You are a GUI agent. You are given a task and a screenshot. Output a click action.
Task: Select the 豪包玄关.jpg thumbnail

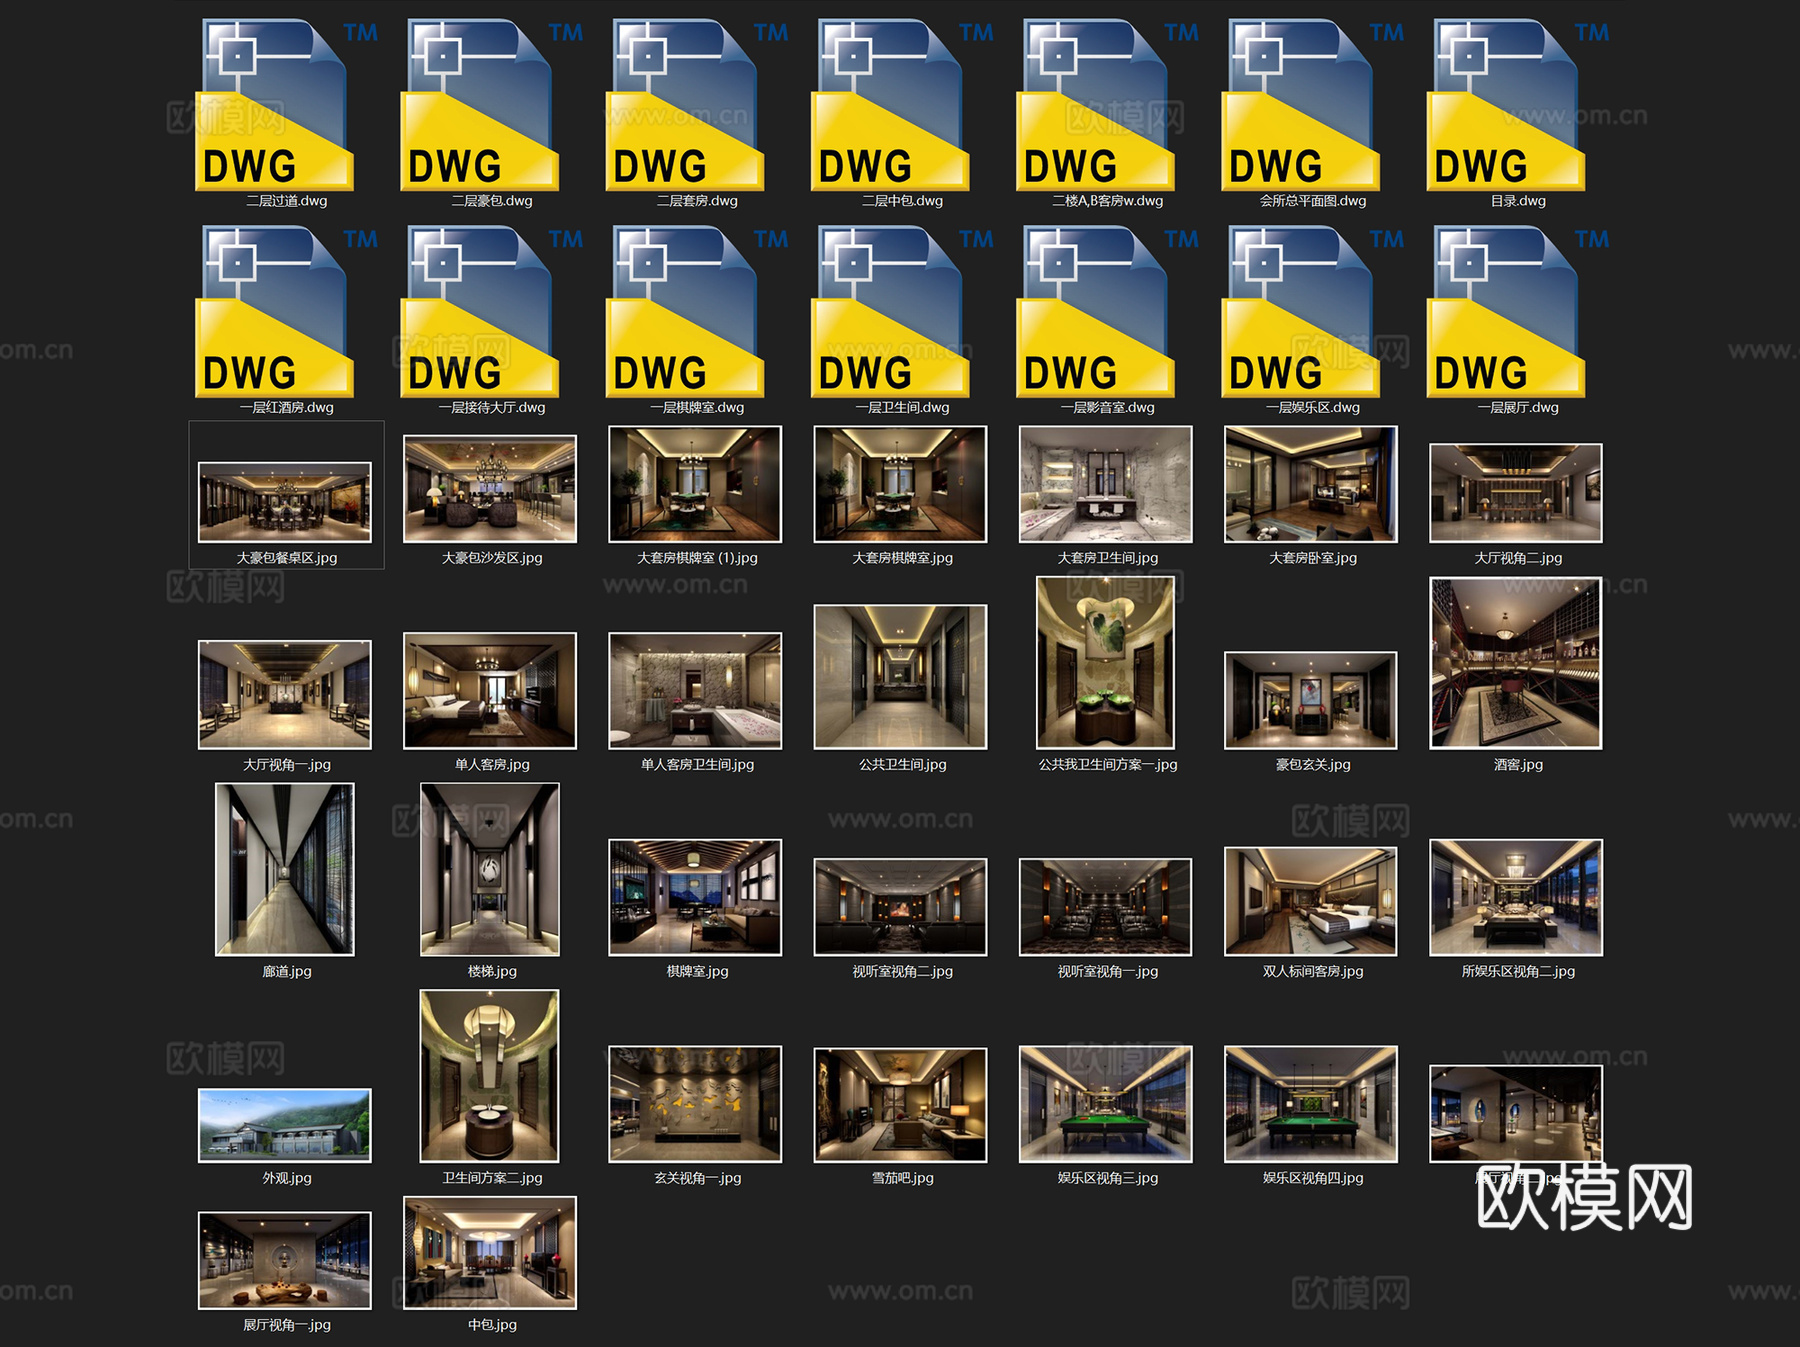[x=1311, y=700]
